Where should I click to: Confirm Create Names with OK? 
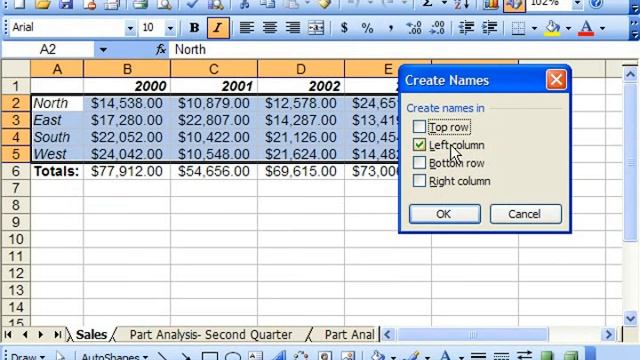click(x=444, y=214)
